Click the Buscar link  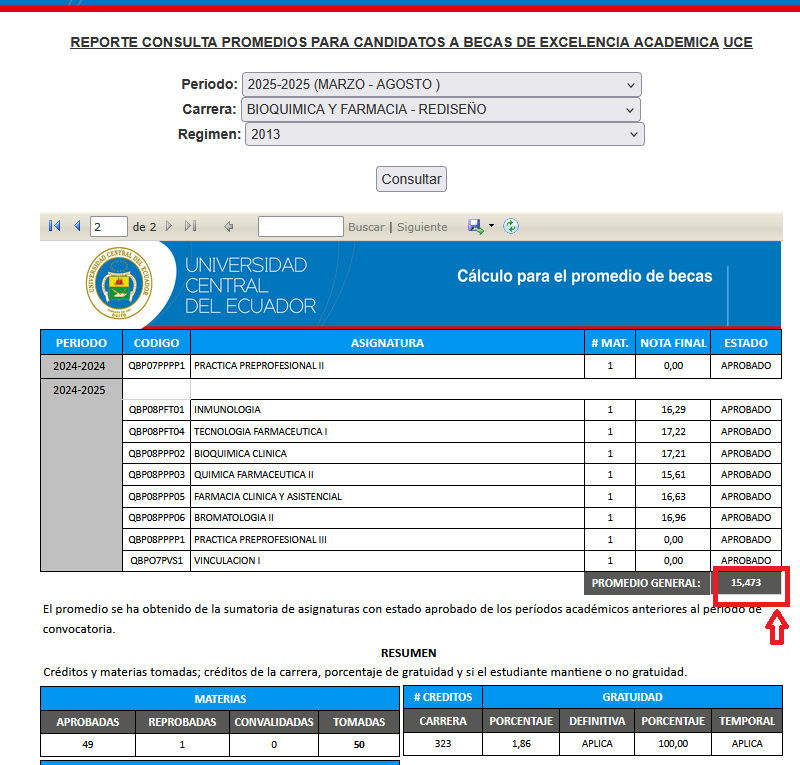(366, 227)
